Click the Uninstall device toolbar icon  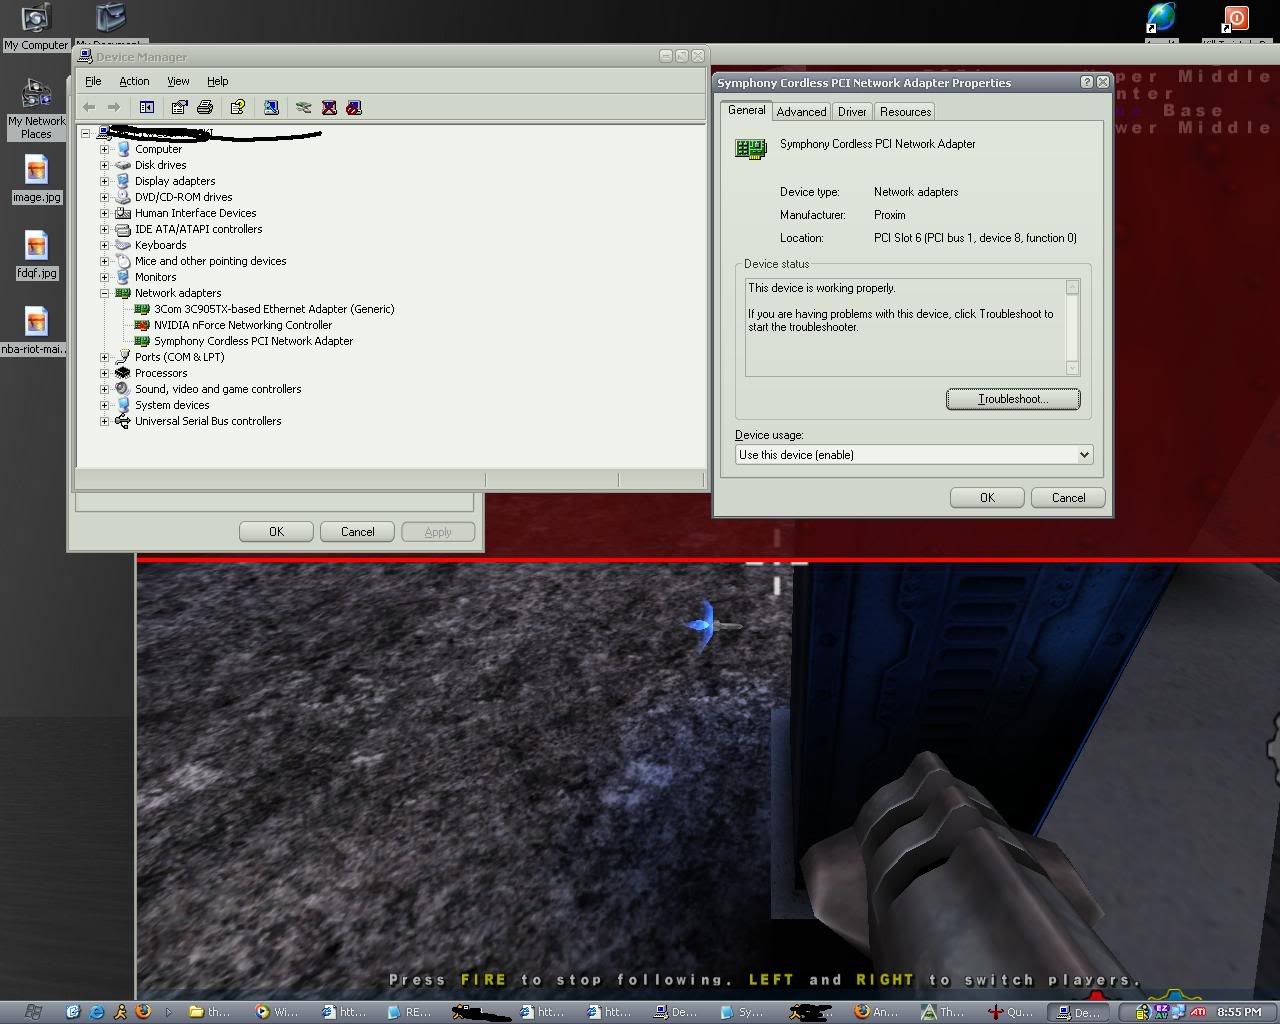coord(329,107)
